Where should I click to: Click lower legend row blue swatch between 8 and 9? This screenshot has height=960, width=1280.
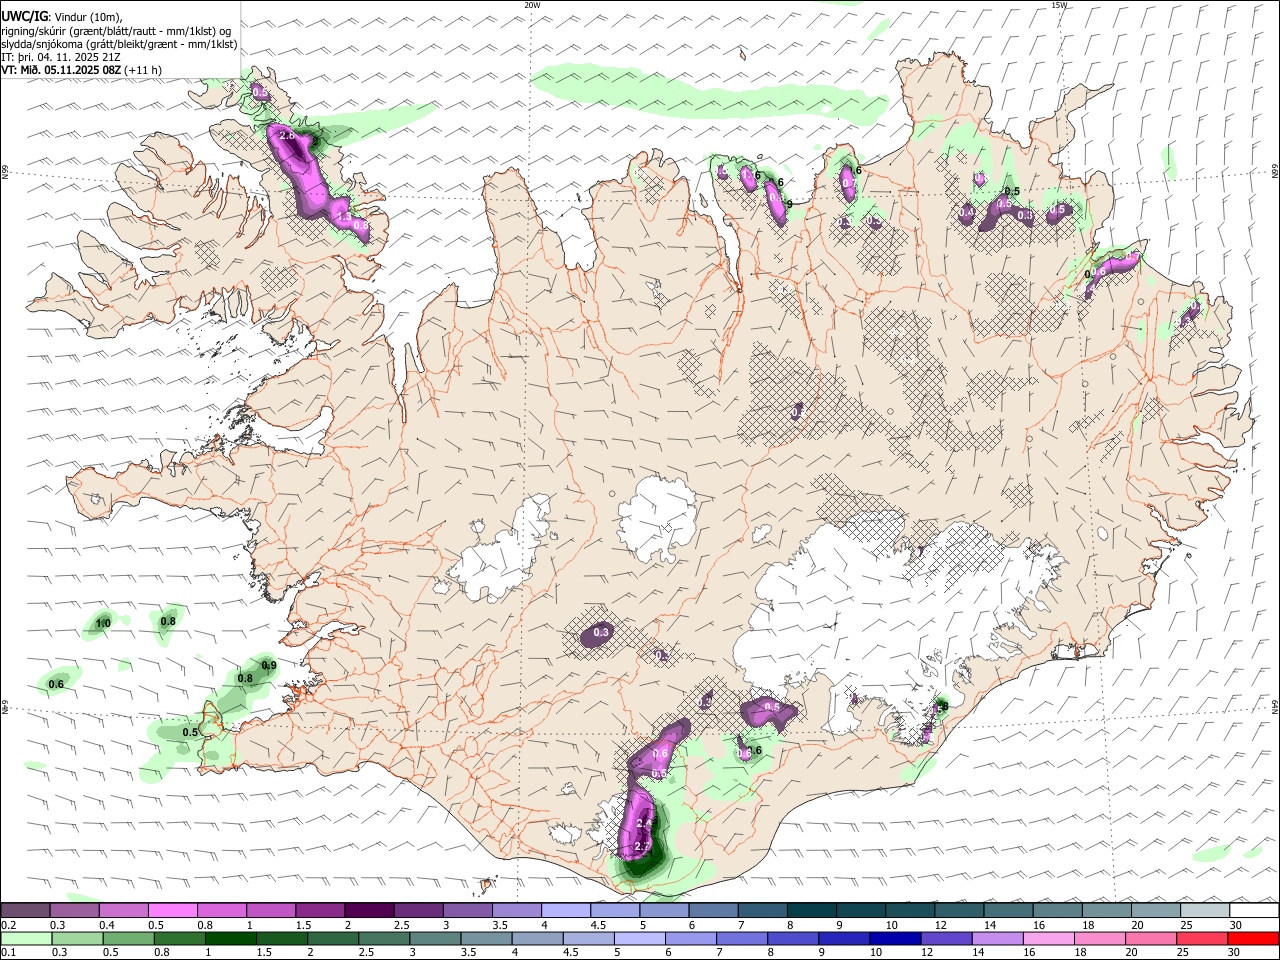click(793, 938)
